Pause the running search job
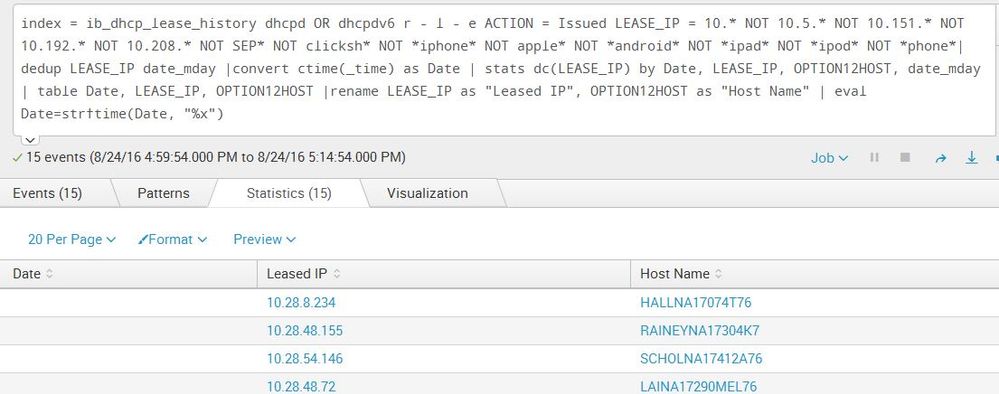Viewport: 999px width, 394px height. tap(874, 157)
